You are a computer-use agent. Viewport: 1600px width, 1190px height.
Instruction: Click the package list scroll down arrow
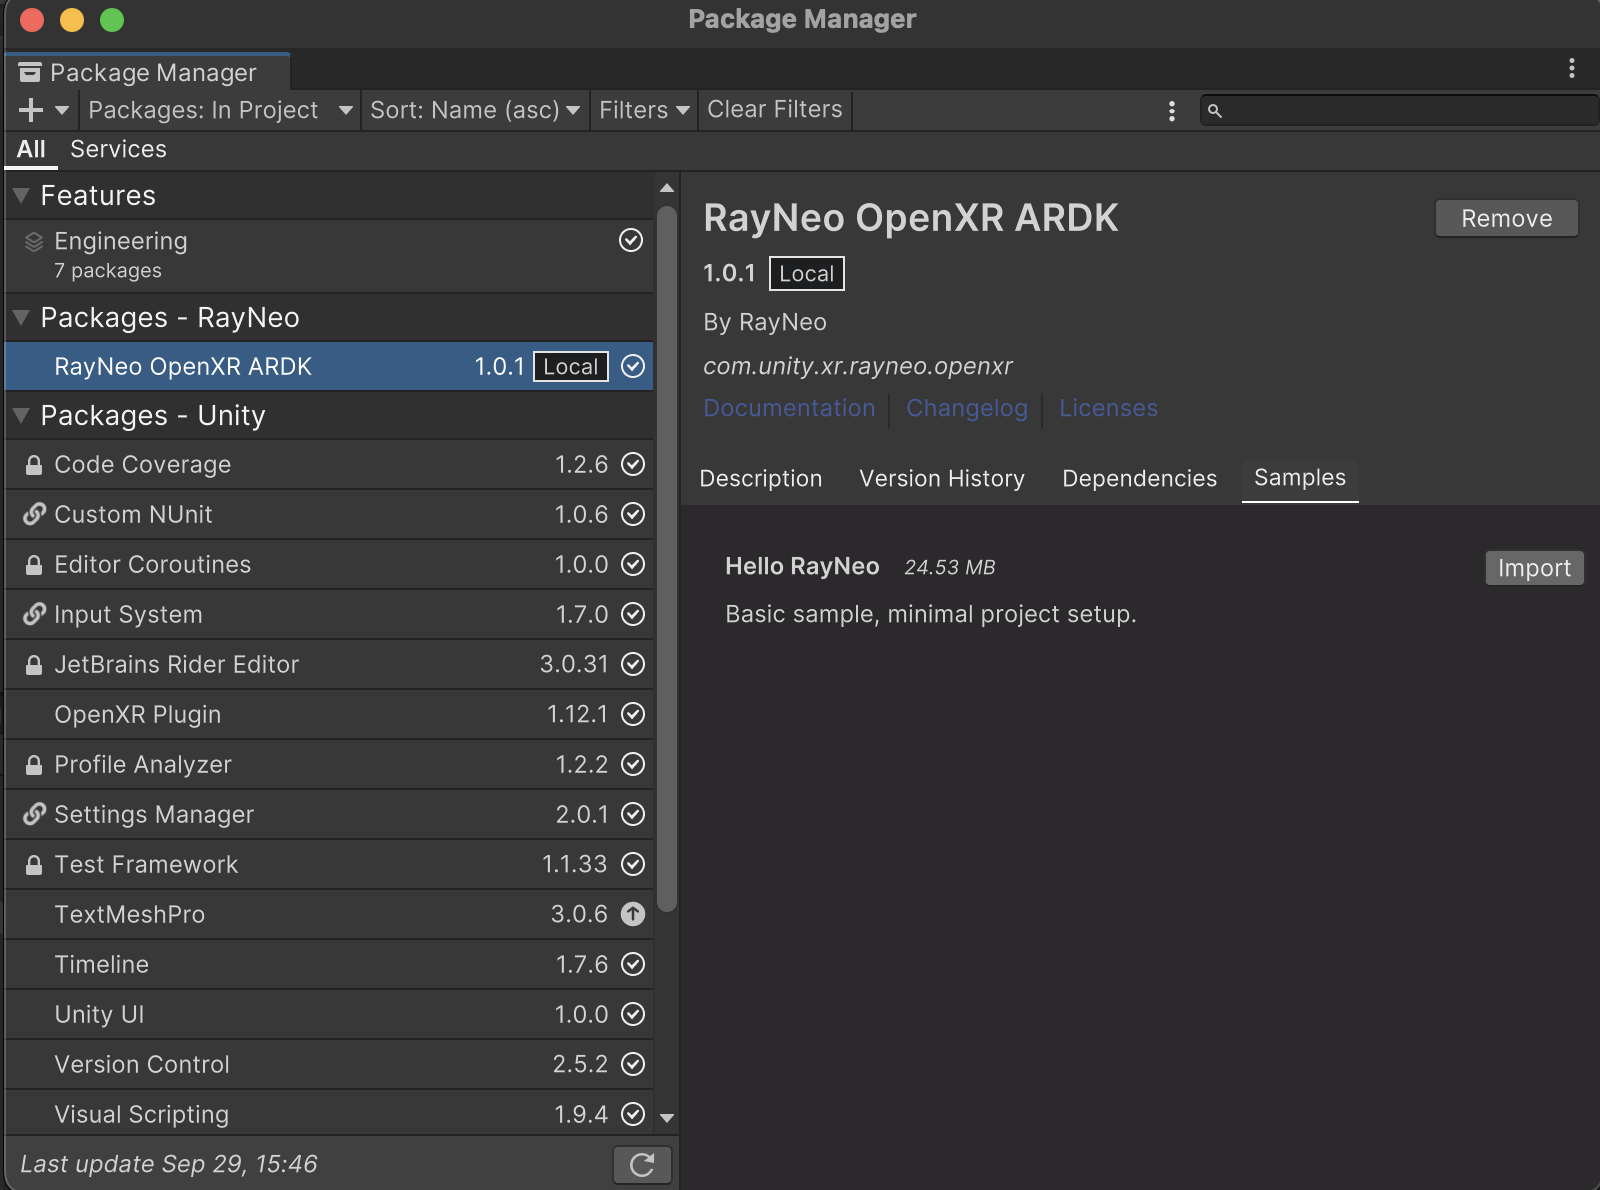(x=667, y=1118)
